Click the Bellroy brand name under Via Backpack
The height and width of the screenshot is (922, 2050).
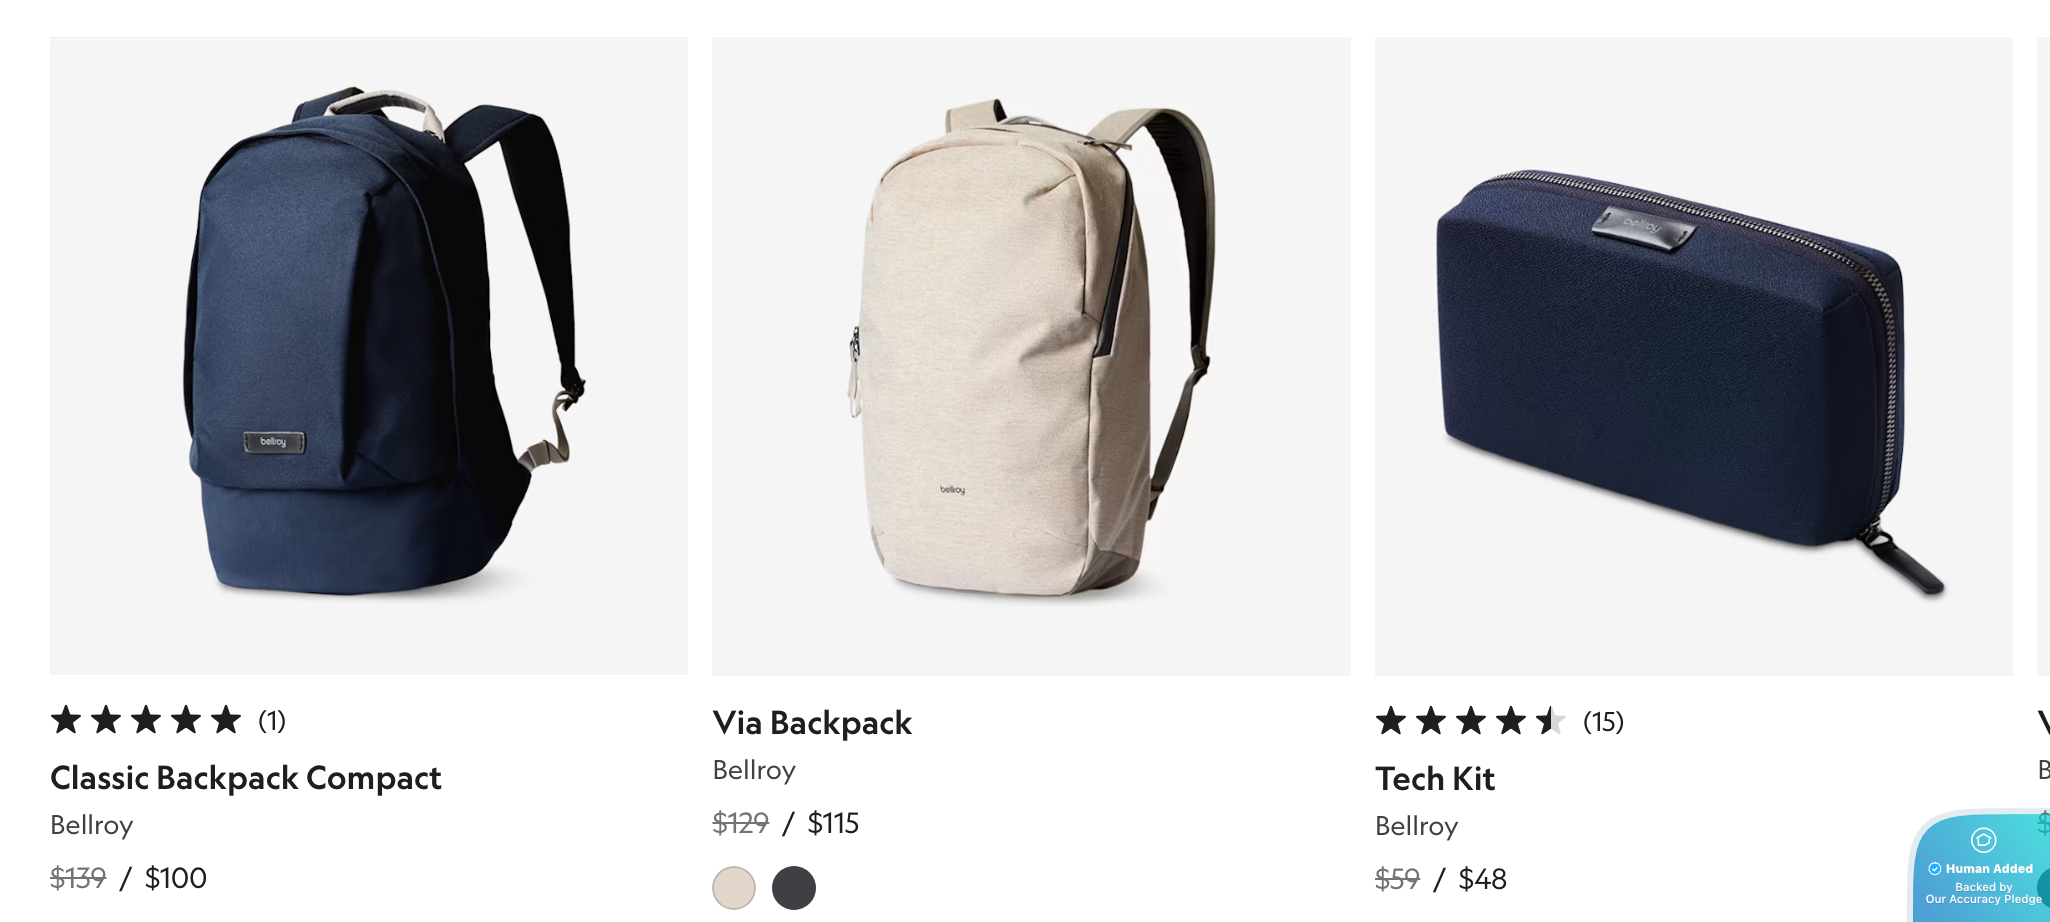(753, 770)
